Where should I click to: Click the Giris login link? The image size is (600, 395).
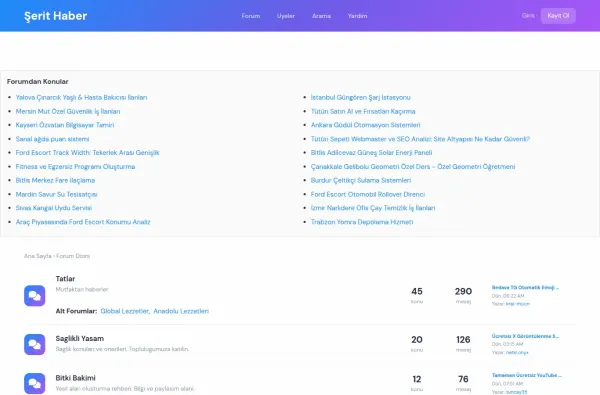(528, 16)
